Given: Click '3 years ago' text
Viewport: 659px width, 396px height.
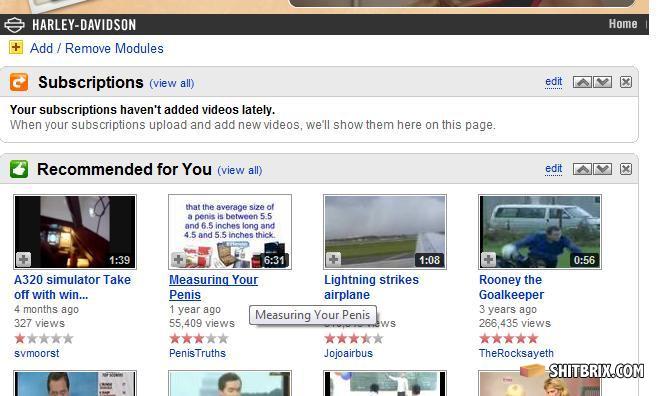Looking at the screenshot, I should [508, 309].
